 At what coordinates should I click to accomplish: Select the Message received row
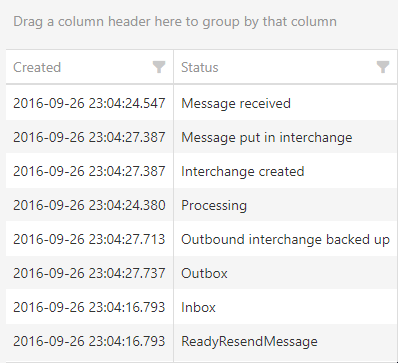point(202,103)
